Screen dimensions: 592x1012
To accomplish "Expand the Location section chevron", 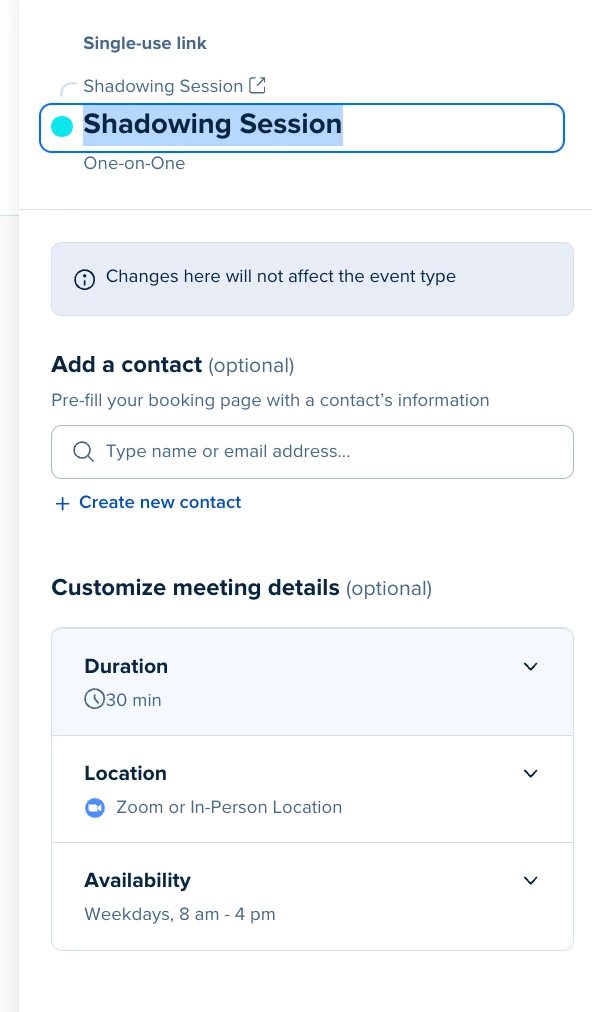I will [x=531, y=774].
